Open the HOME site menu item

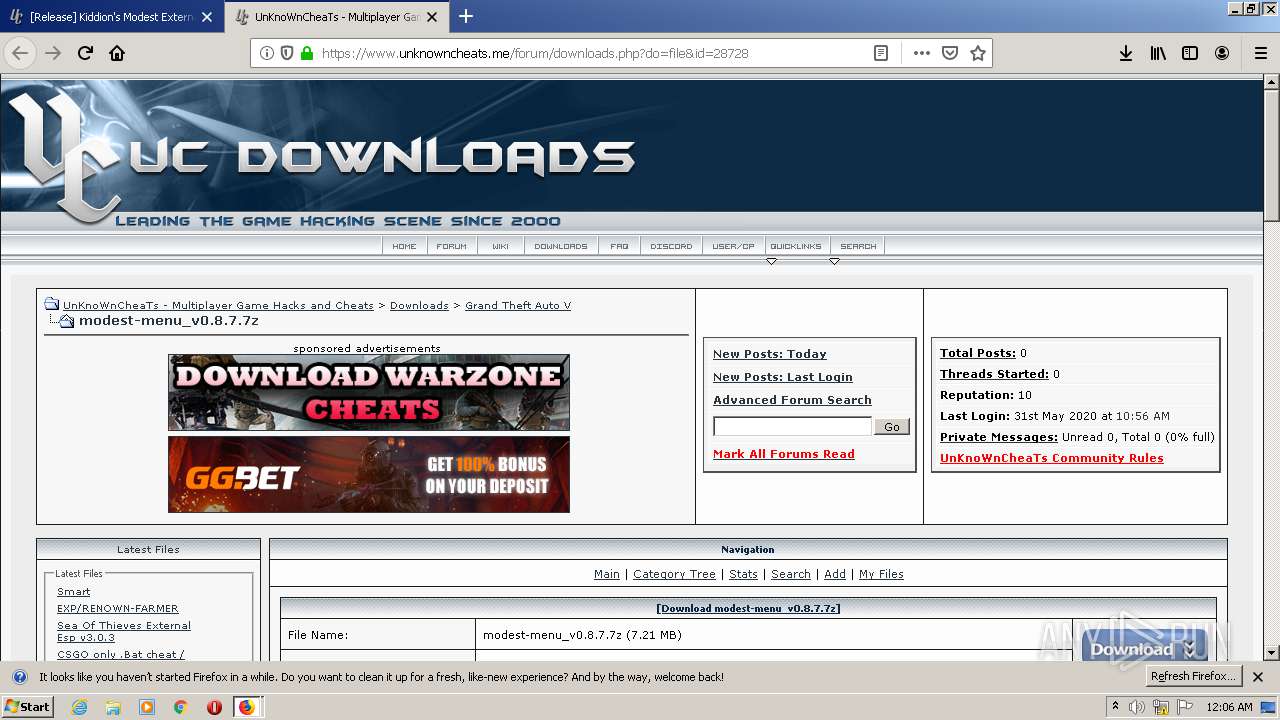[x=404, y=246]
